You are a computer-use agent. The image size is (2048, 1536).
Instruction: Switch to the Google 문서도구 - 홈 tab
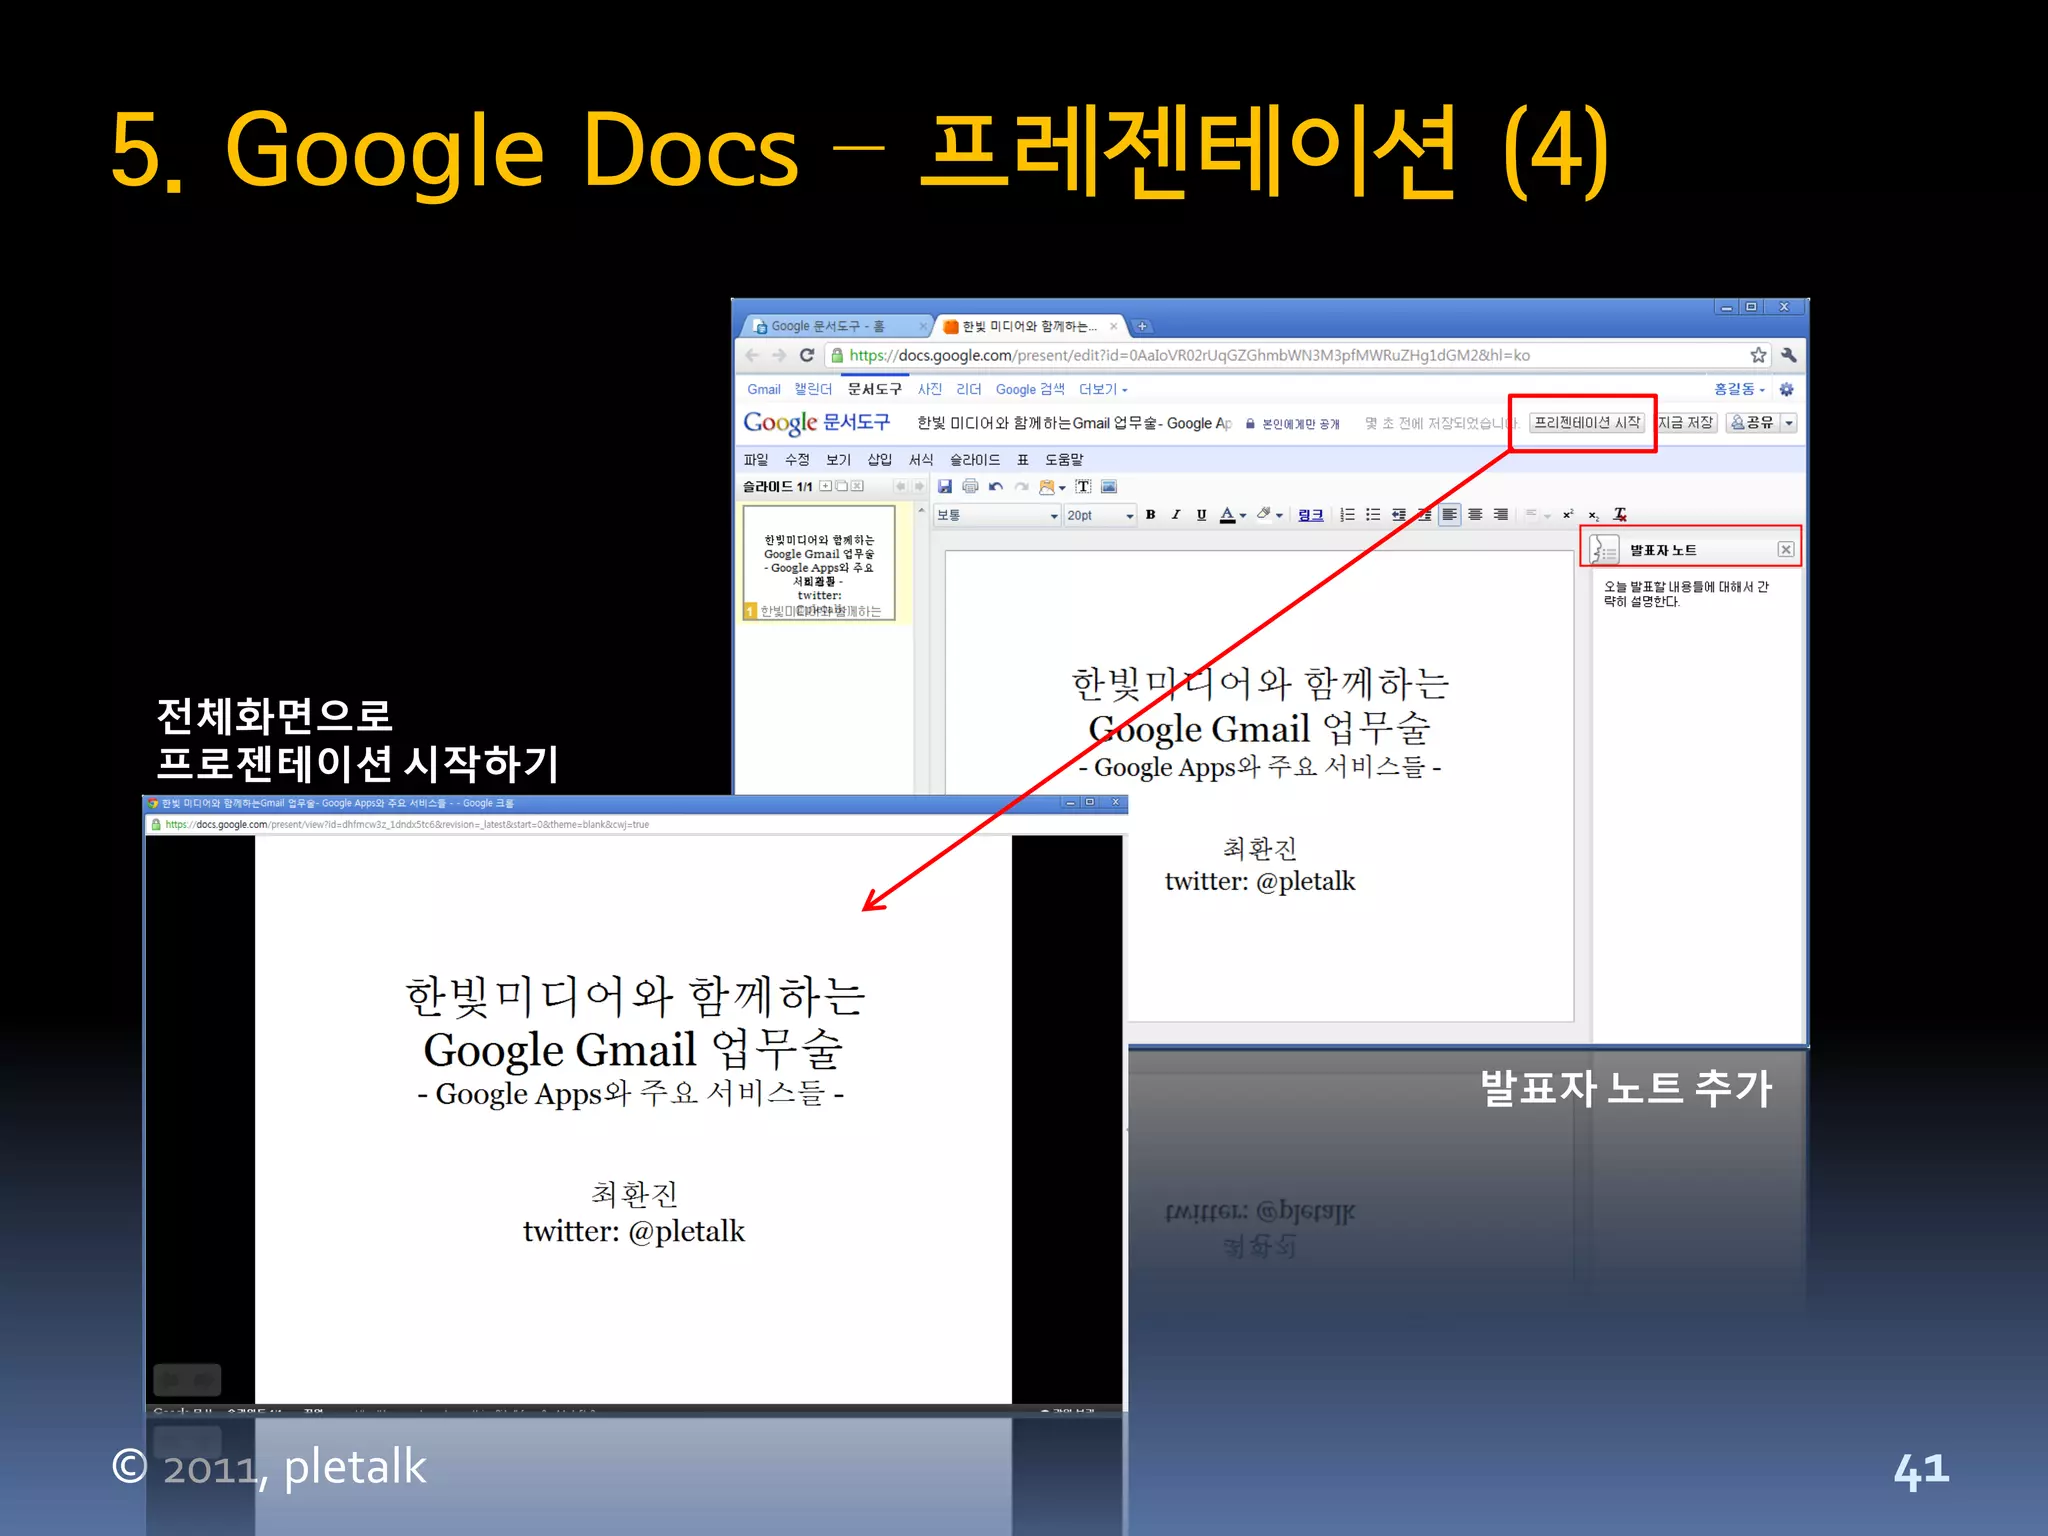(x=836, y=327)
